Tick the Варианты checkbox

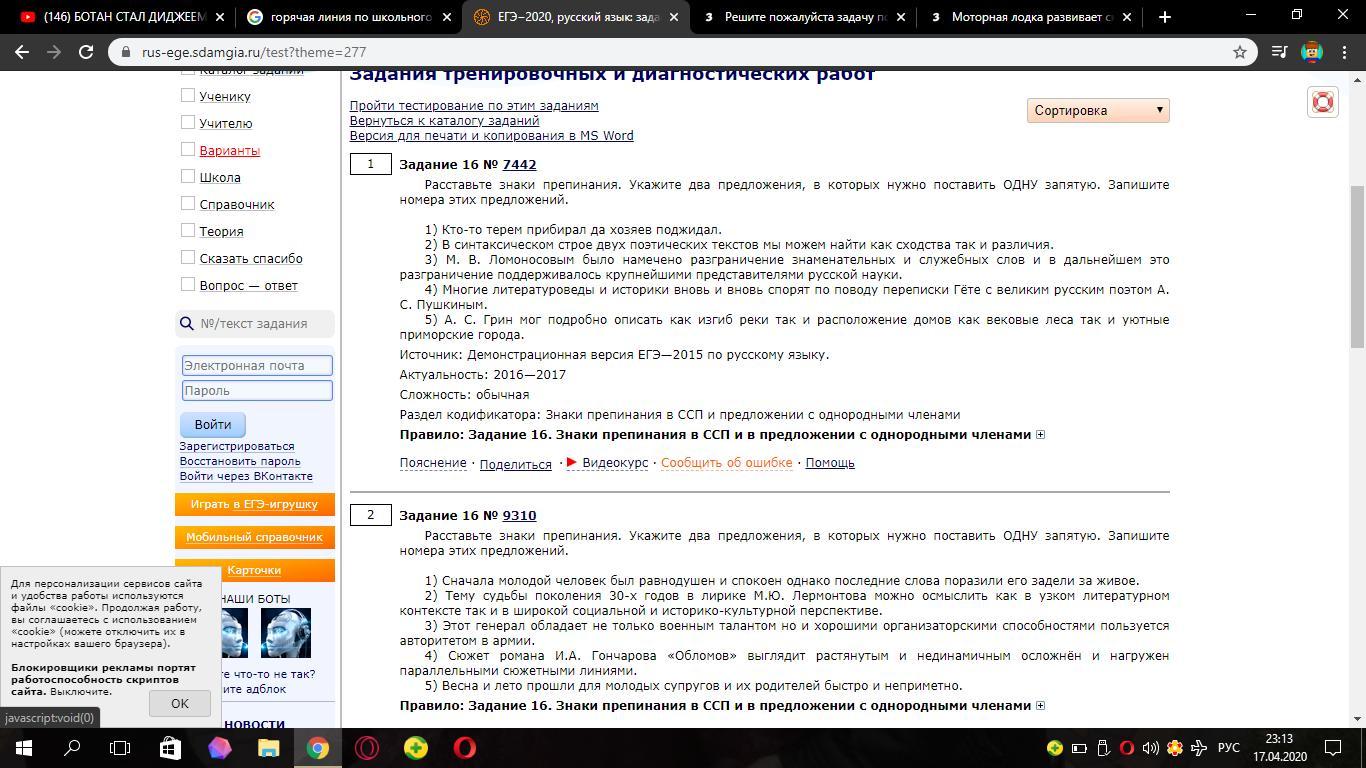tap(187, 149)
